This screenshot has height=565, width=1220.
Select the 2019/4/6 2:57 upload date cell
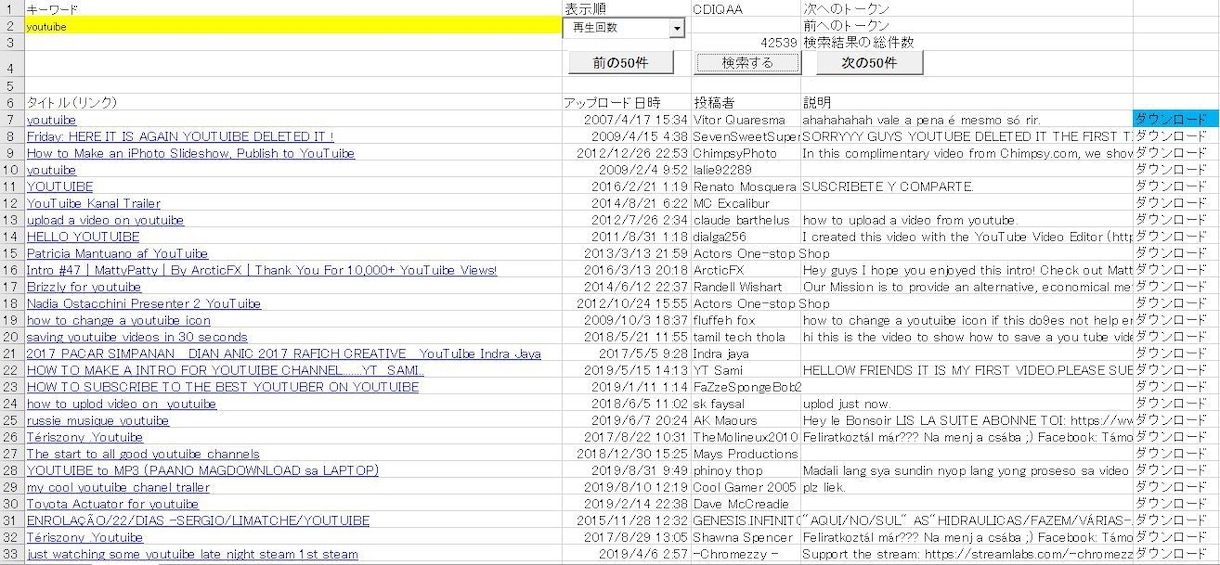tap(626, 554)
